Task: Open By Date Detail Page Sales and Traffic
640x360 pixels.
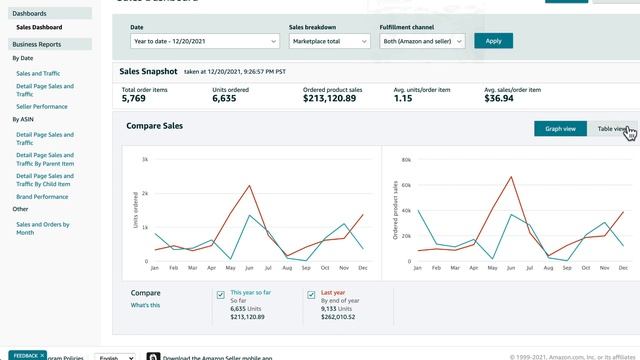Action: pyautogui.click(x=45, y=90)
